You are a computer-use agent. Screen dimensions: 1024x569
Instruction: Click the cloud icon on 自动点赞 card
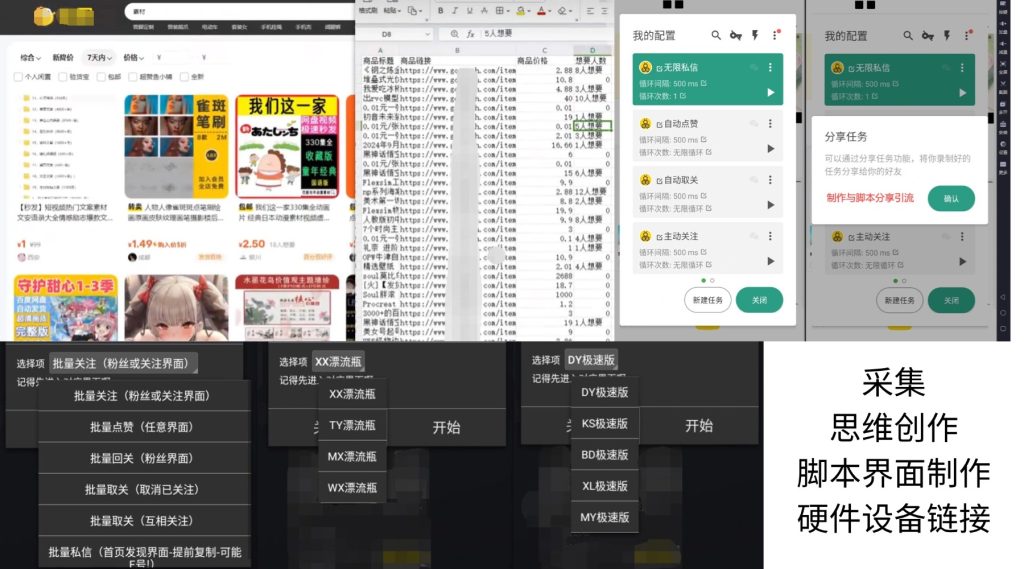point(754,123)
